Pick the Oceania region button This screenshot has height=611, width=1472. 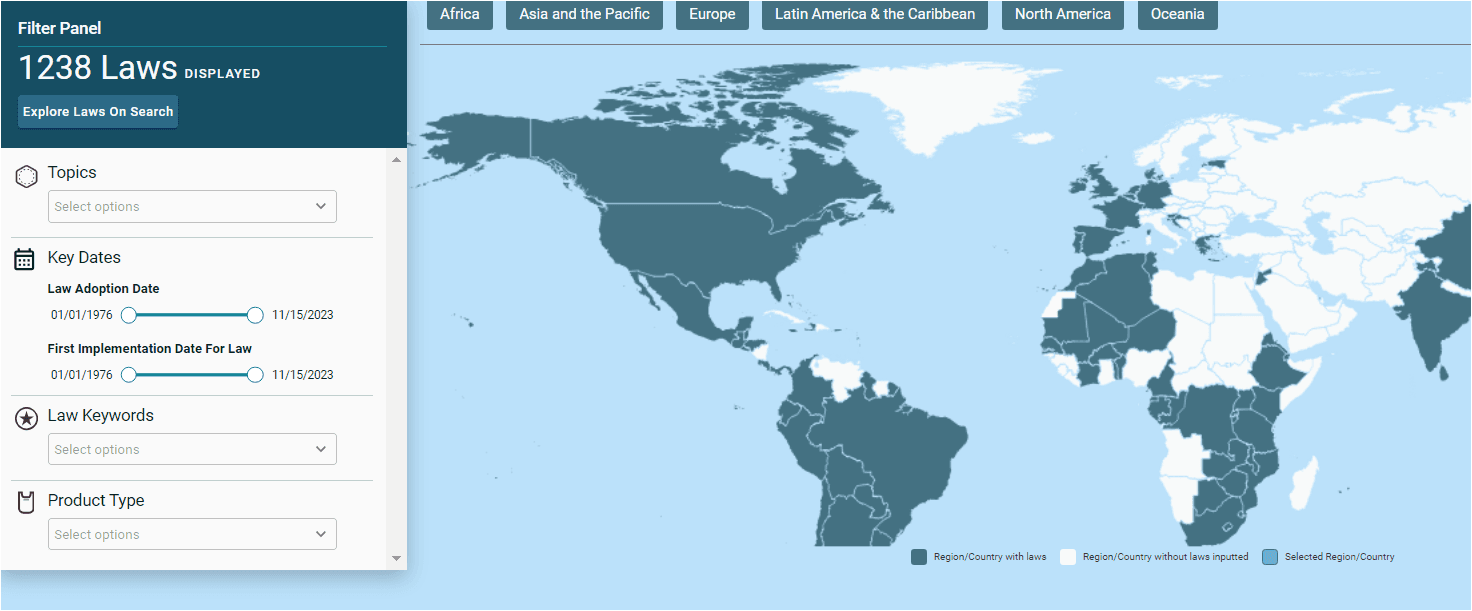point(1177,15)
